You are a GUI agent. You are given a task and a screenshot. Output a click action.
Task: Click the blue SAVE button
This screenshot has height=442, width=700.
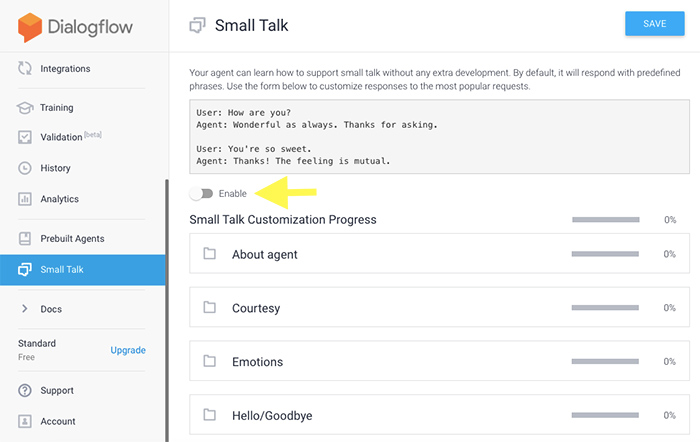[x=654, y=24]
